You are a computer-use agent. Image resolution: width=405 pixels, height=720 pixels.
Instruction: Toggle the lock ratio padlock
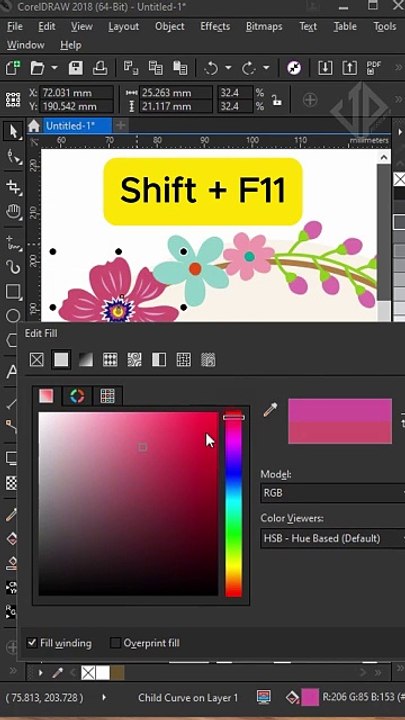coord(277,100)
